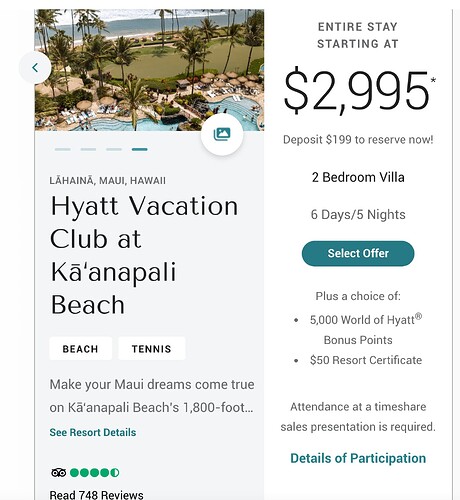The image size is (460, 500).
Task: Click Hyatt Vacation Club resort title
Action: (x=144, y=255)
